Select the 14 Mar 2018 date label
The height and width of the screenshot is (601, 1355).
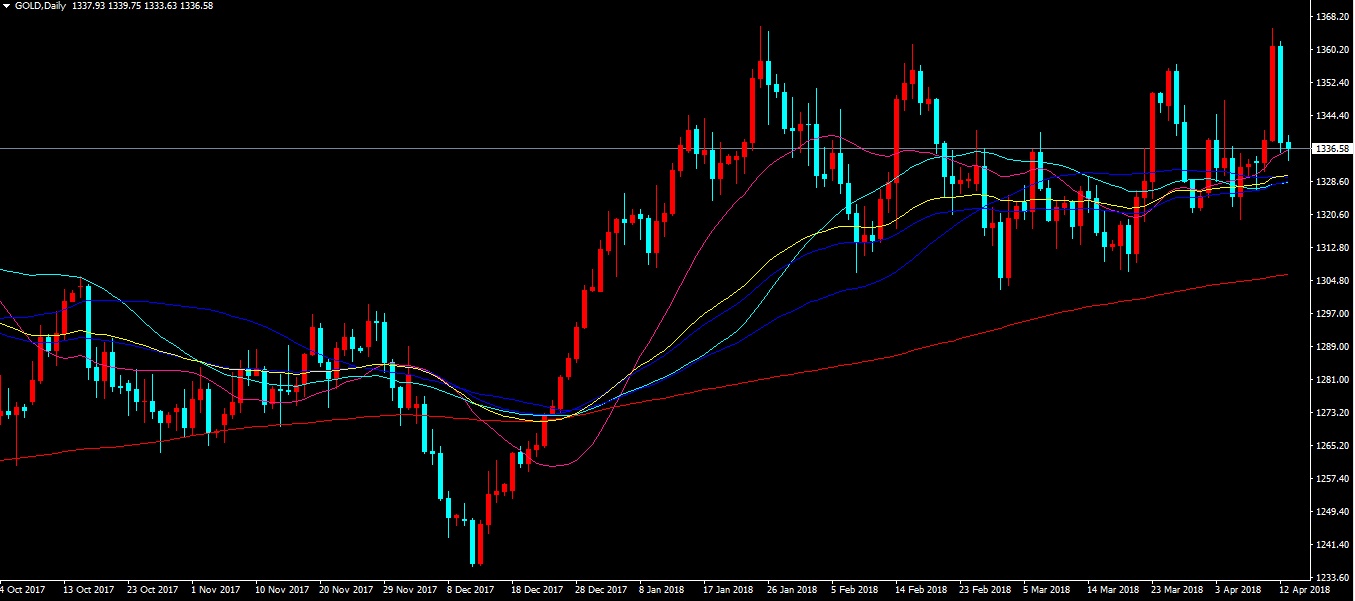1112,590
